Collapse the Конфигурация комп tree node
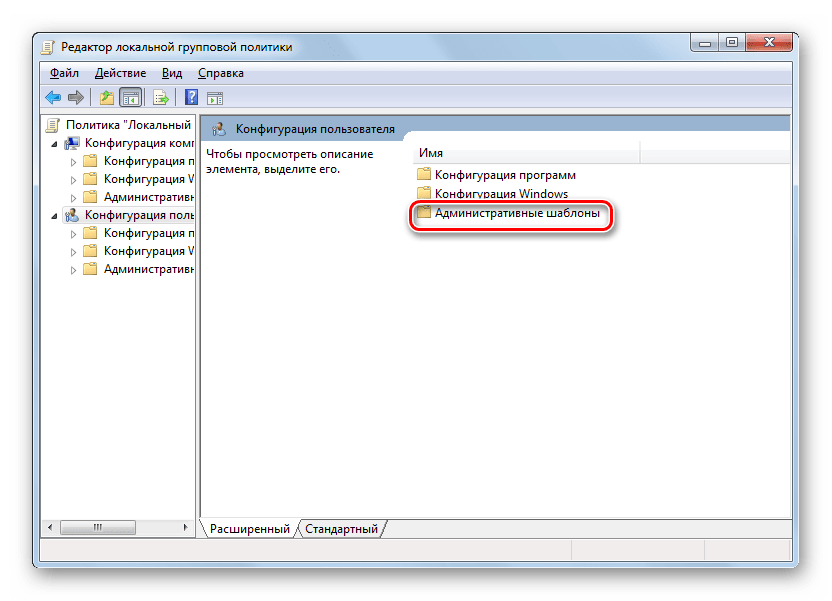This screenshot has width=832, height=601. (55, 144)
